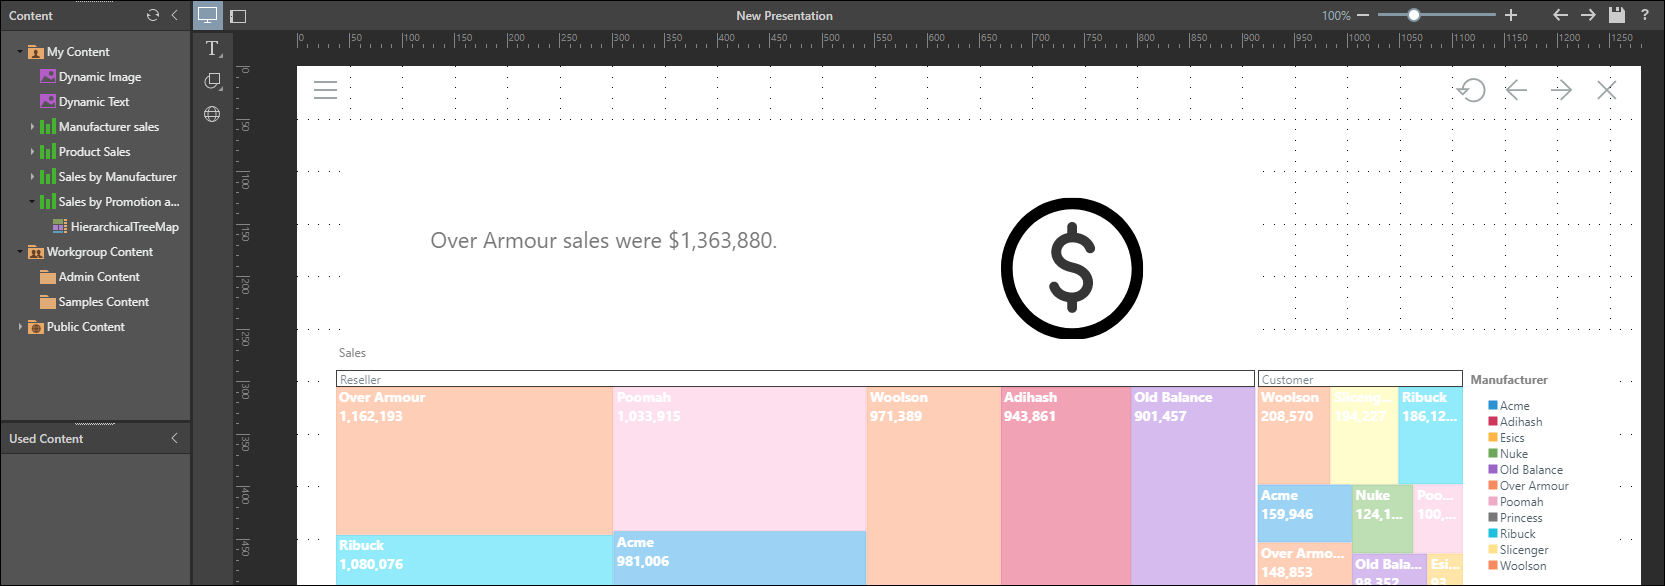
Task: Click the Old Balance 901,457 tile
Action: click(1193, 486)
